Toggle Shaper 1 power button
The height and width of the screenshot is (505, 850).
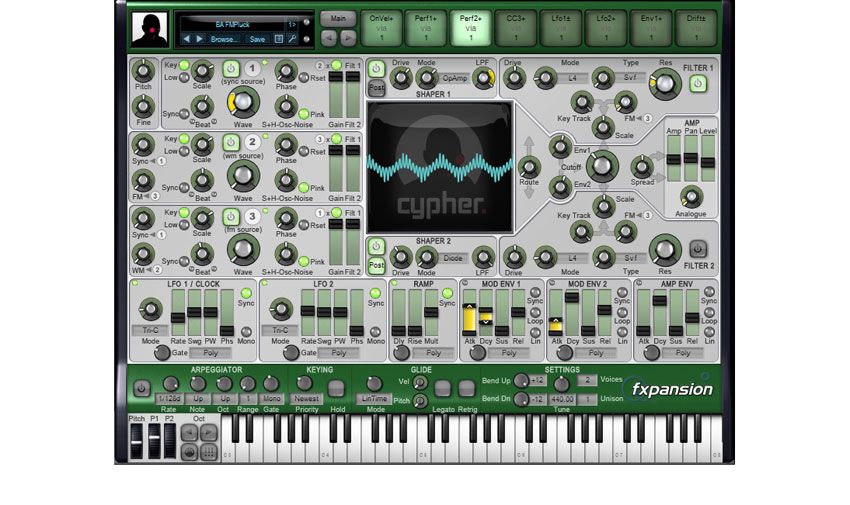[x=376, y=68]
